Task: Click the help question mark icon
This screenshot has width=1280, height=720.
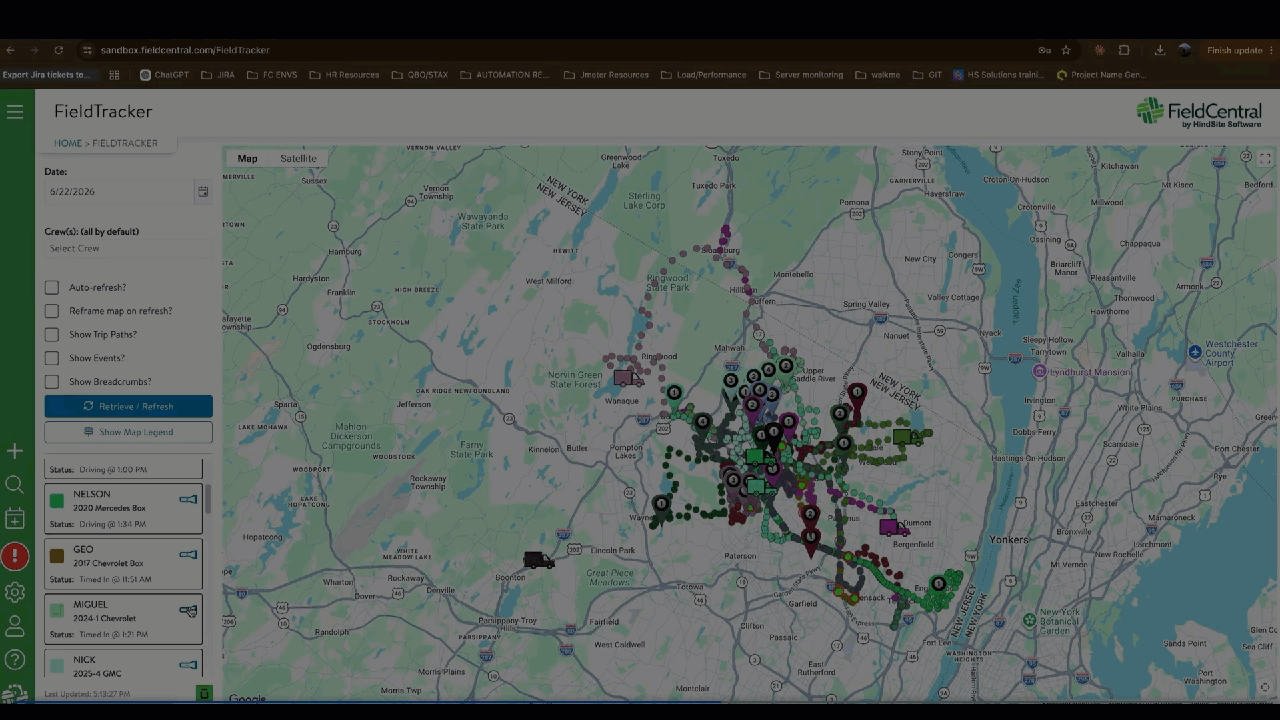Action: click(x=15, y=659)
